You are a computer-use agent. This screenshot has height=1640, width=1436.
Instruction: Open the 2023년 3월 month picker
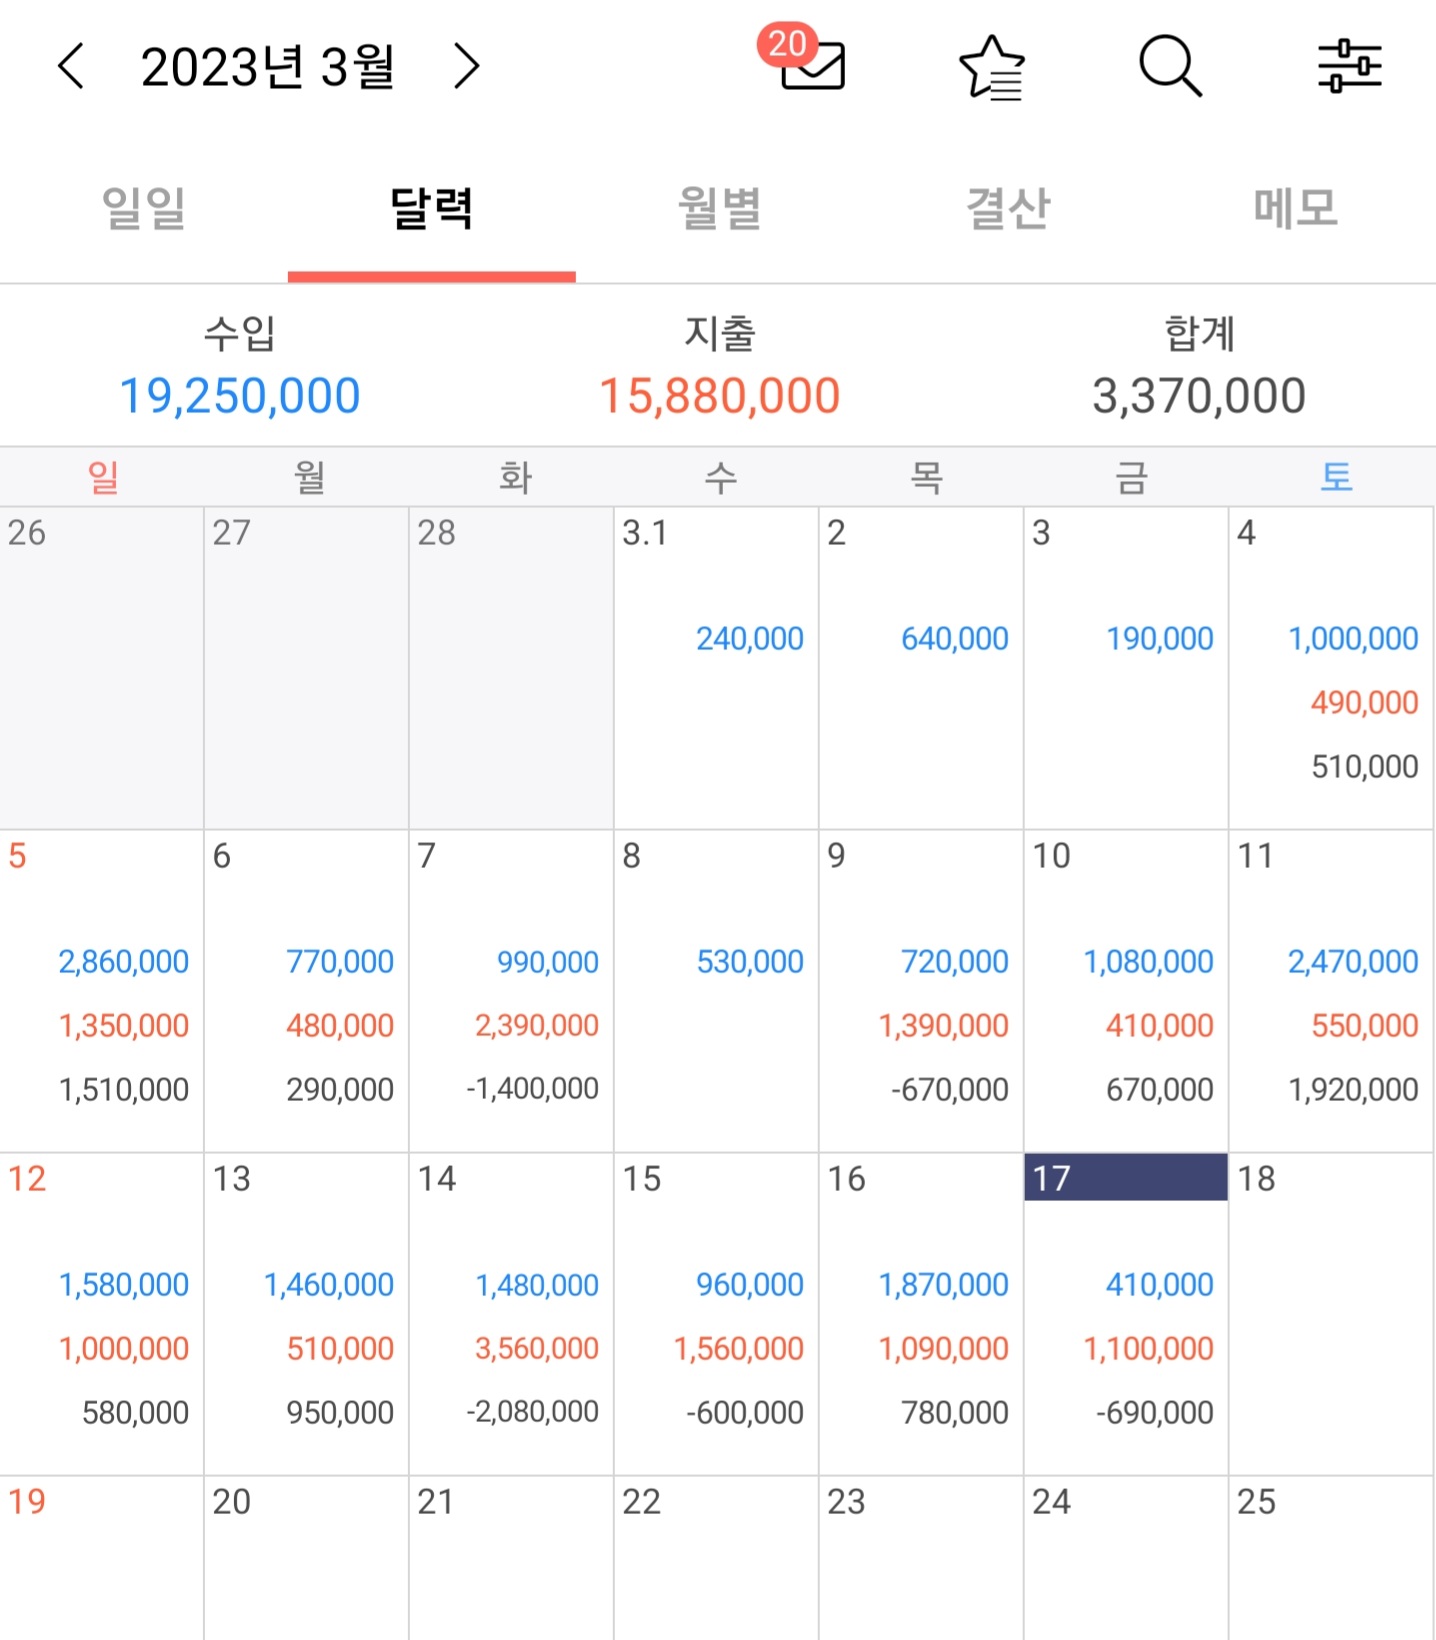point(268,67)
